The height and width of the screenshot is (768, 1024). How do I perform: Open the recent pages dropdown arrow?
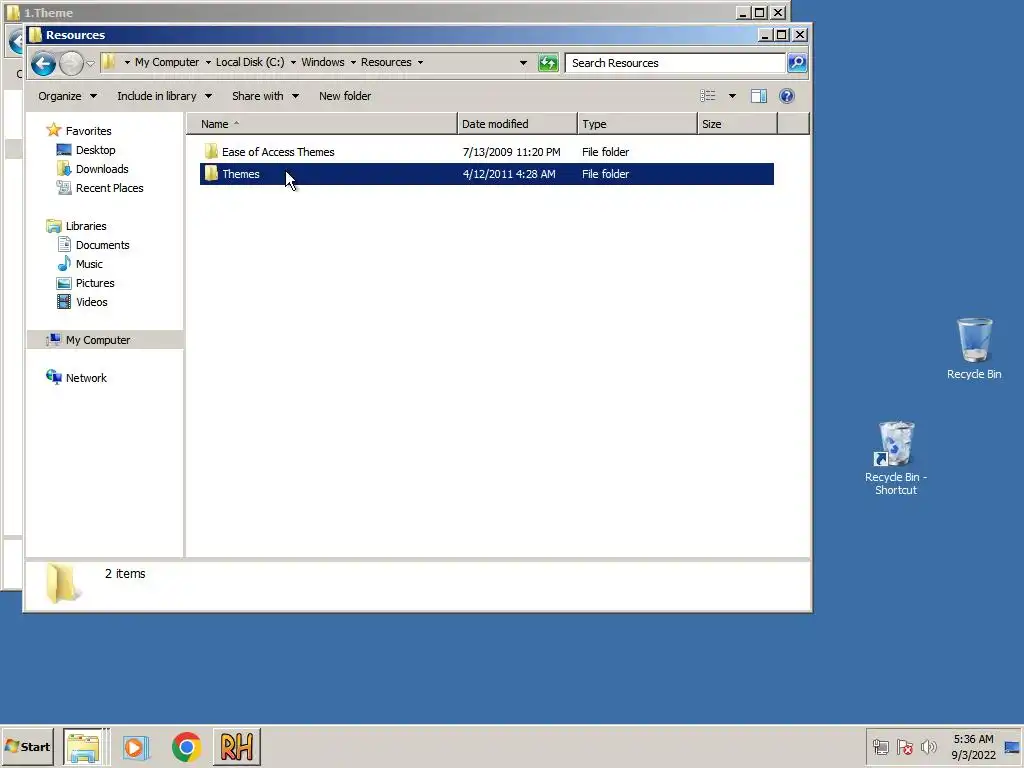90,63
